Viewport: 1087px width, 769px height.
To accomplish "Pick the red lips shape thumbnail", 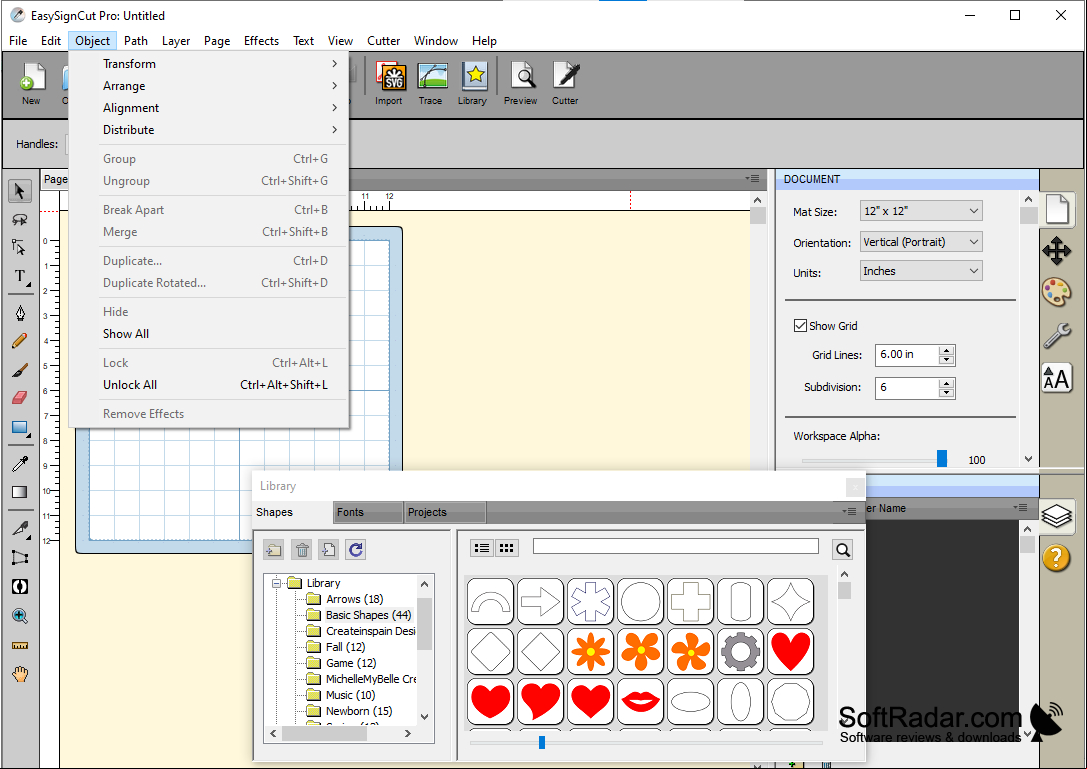I will click(x=641, y=701).
